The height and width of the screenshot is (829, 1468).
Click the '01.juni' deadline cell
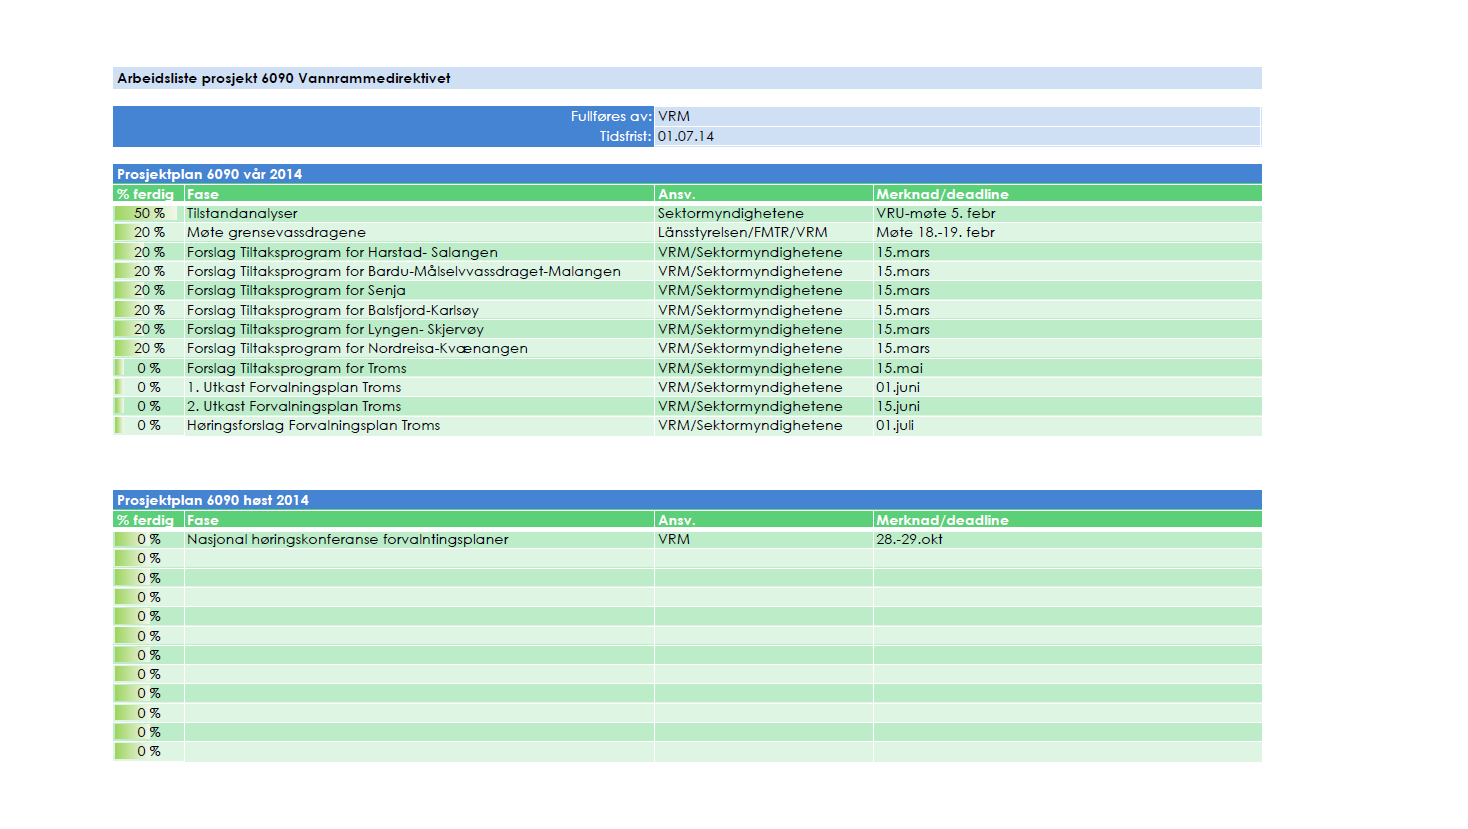[x=1068, y=387]
